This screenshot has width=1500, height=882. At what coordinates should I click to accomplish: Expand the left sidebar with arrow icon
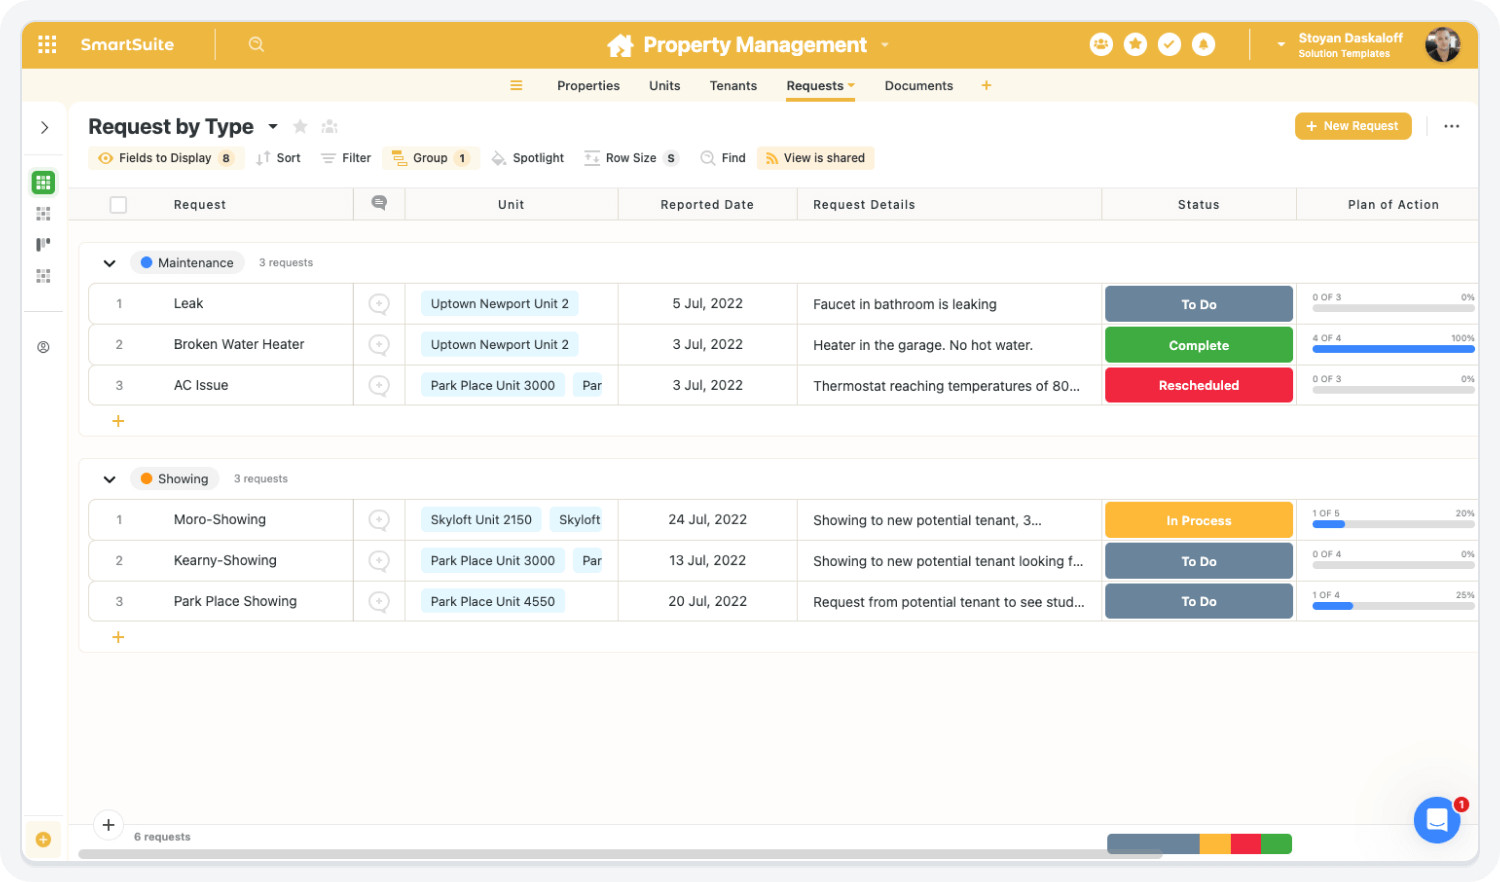coord(44,127)
